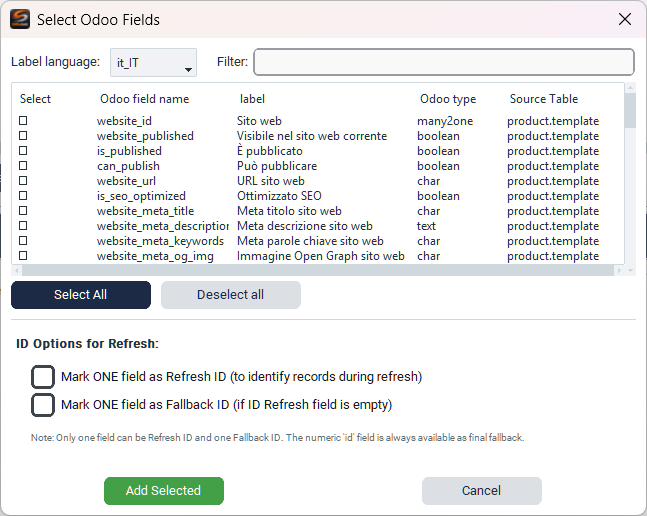Click the Deselect all button
The width and height of the screenshot is (647, 516).
pyautogui.click(x=231, y=295)
